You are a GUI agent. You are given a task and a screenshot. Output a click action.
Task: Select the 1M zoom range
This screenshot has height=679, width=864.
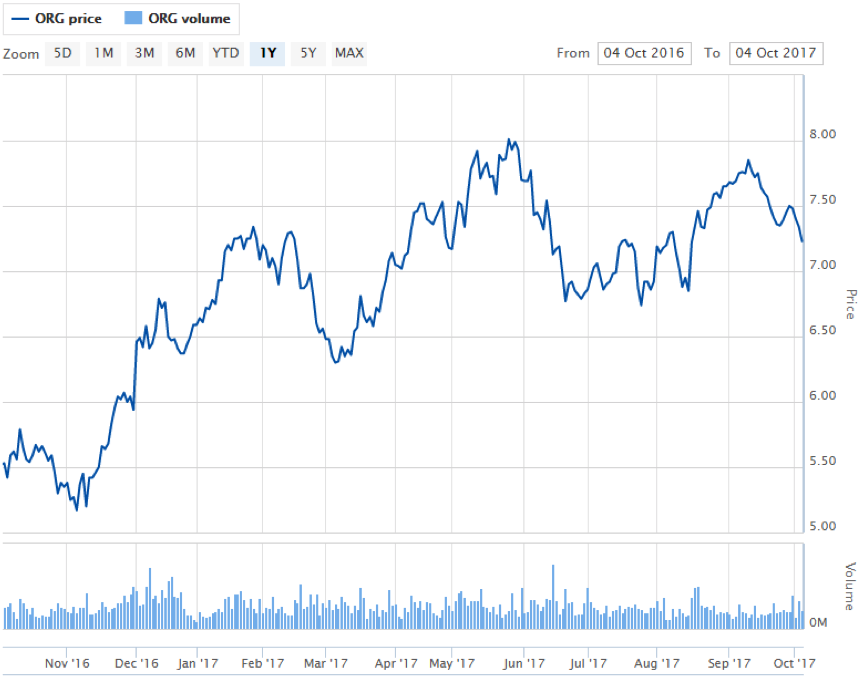(x=103, y=53)
